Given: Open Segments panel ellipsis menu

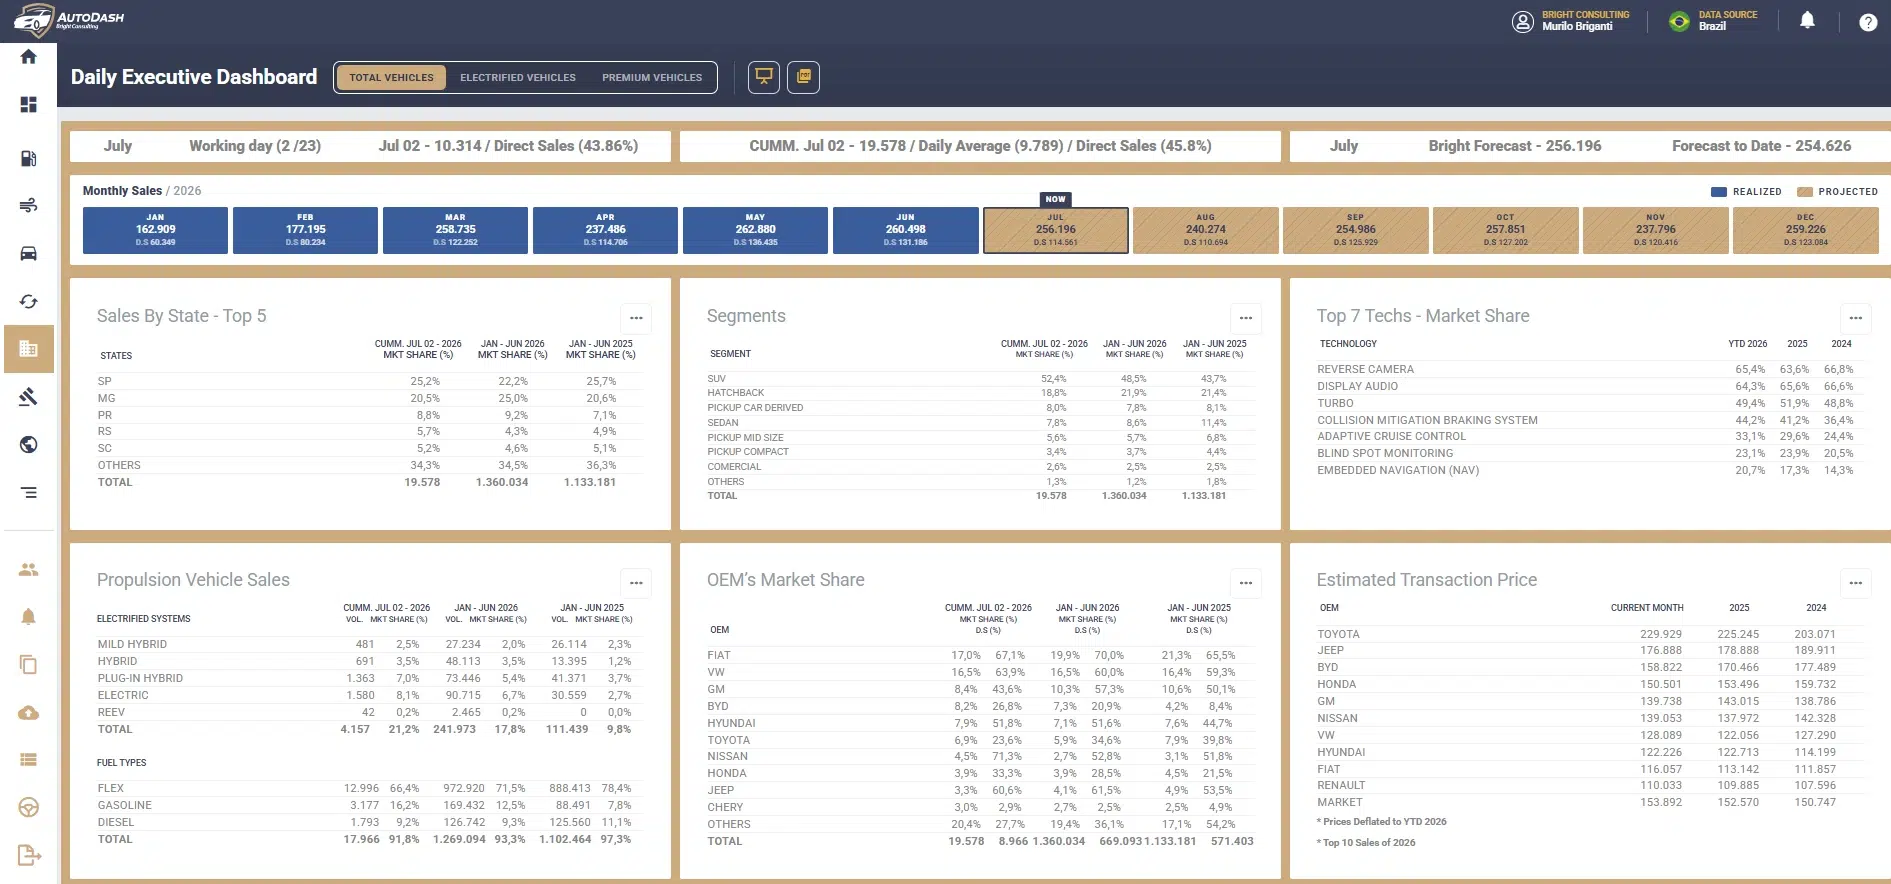Looking at the screenshot, I should (x=1246, y=318).
